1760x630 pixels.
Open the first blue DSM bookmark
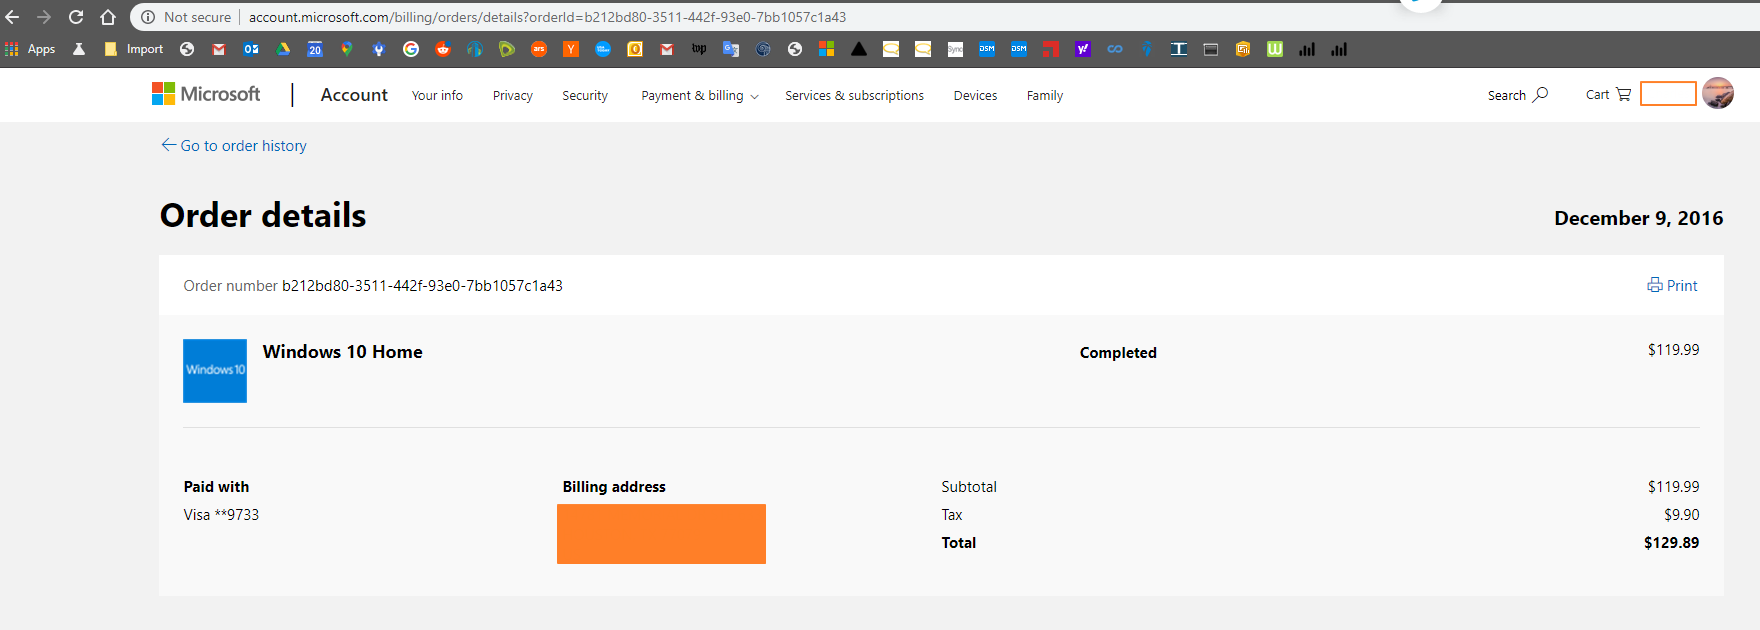click(x=987, y=49)
